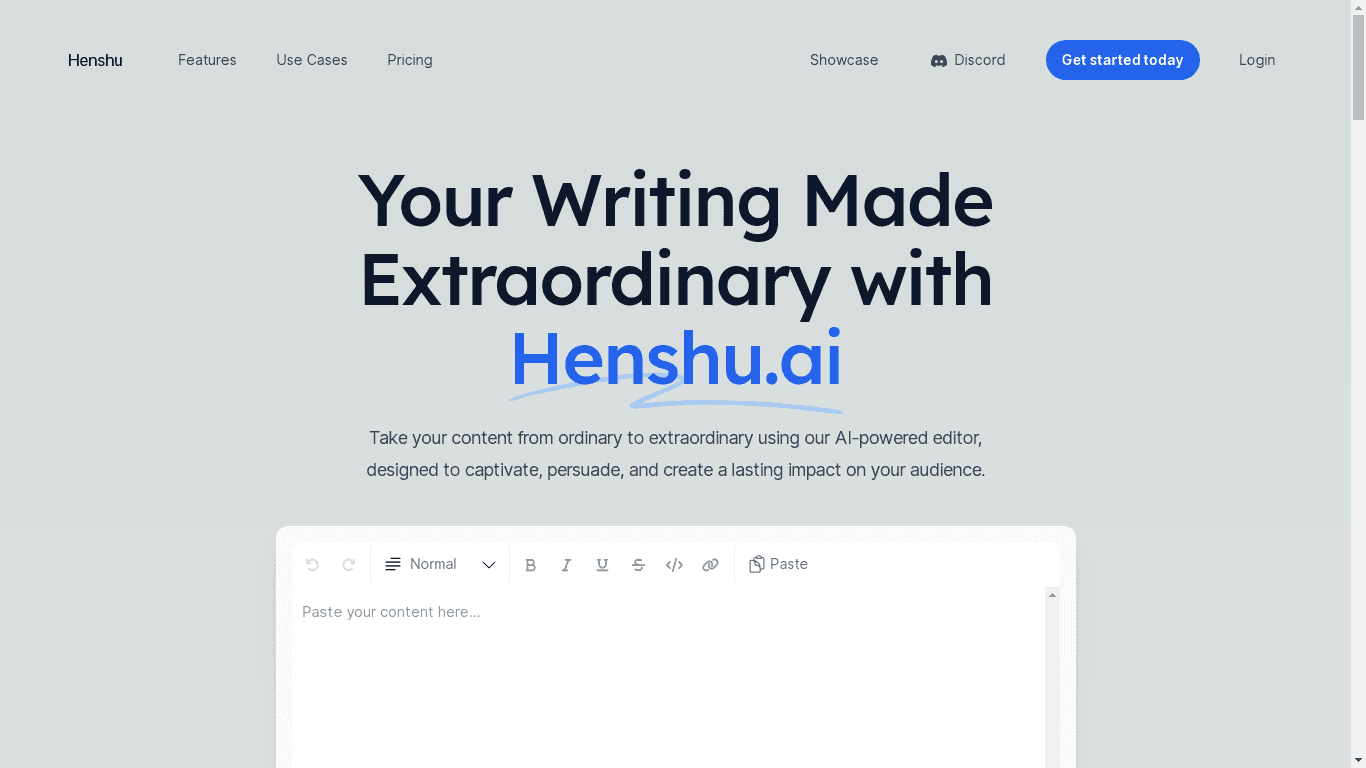The width and height of the screenshot is (1366, 768).
Task: Click the 'Your Writing Made' heading line
Action: (x=676, y=201)
